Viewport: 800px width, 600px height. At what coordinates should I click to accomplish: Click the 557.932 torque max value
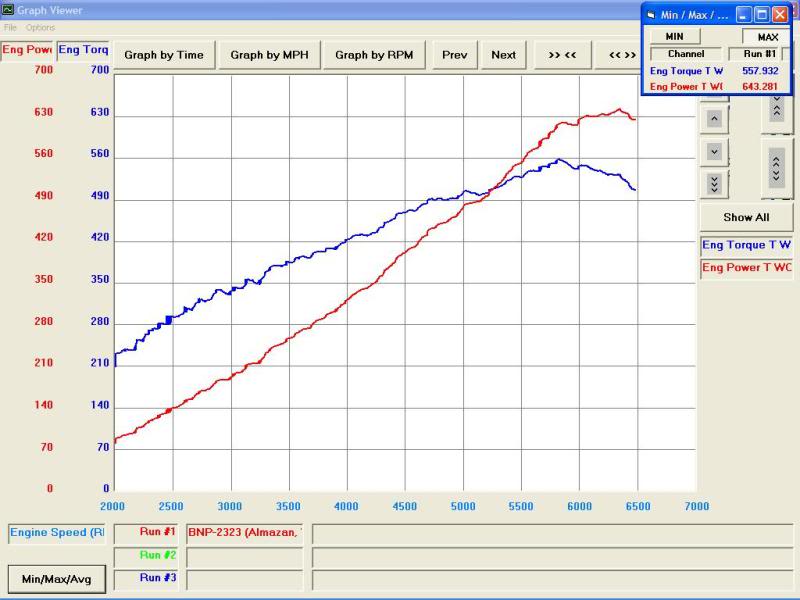[760, 71]
